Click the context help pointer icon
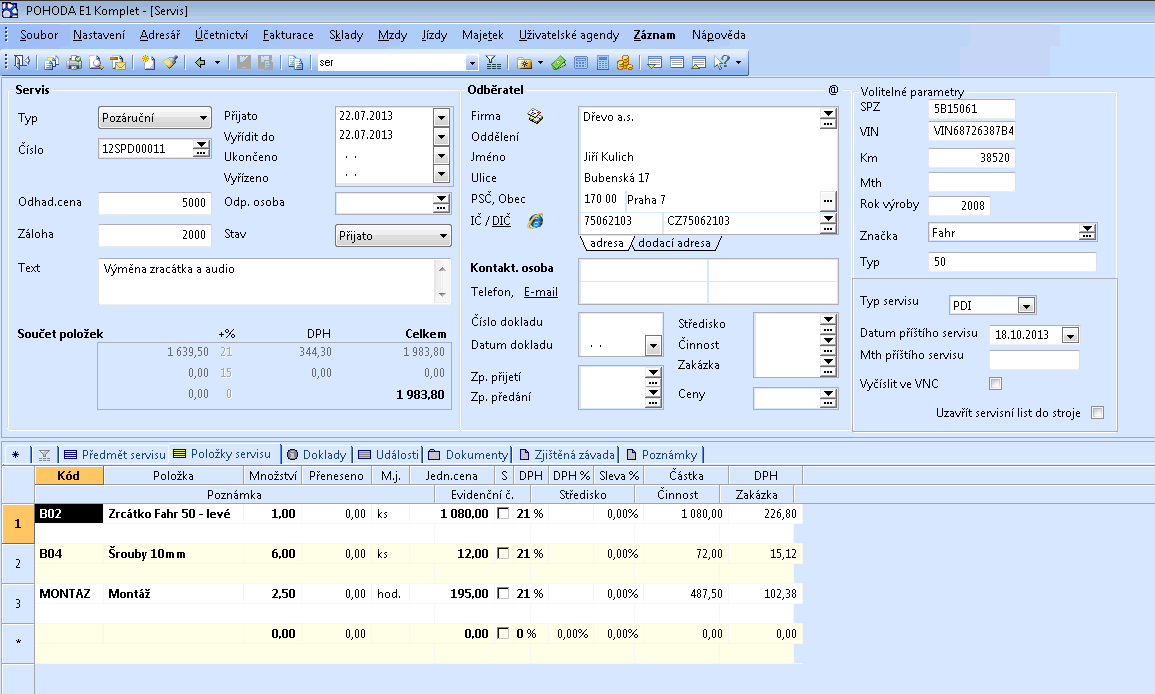The height and width of the screenshot is (694, 1155). (722, 63)
